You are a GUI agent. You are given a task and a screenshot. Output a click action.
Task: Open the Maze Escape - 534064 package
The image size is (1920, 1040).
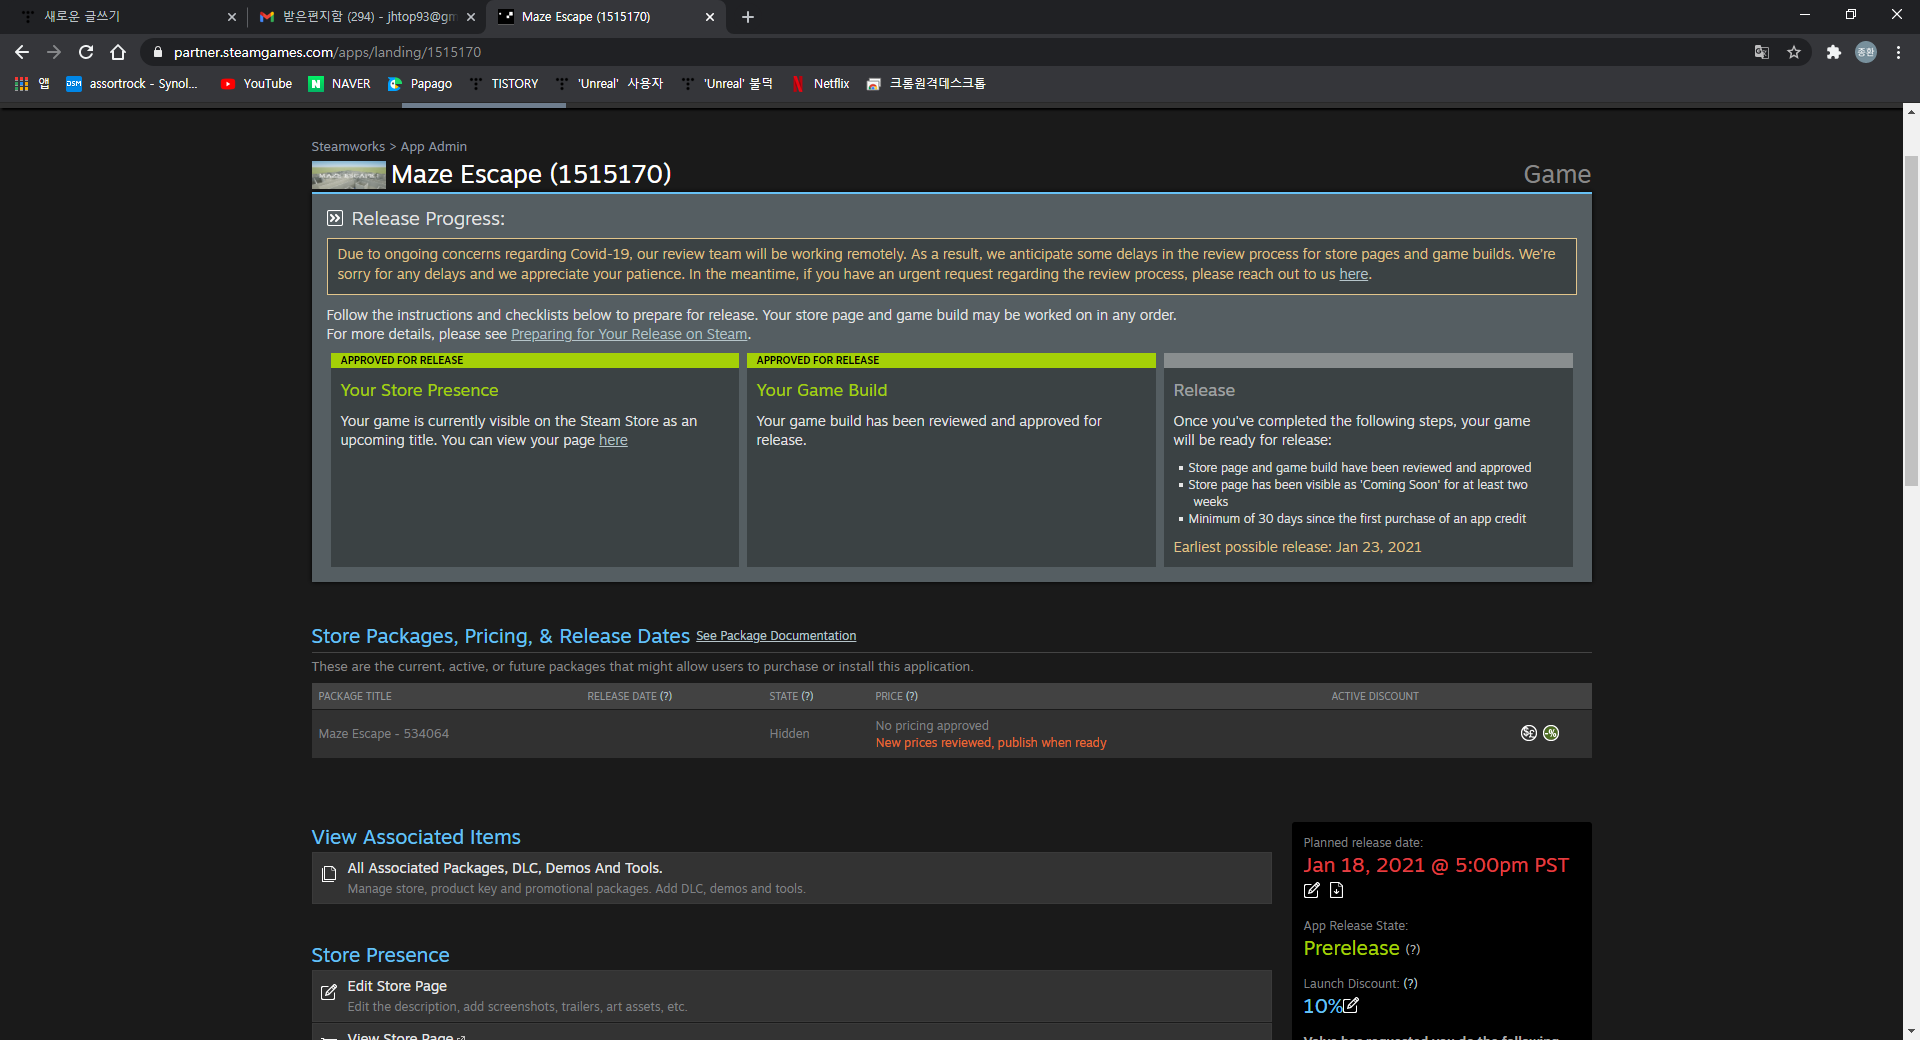click(384, 734)
